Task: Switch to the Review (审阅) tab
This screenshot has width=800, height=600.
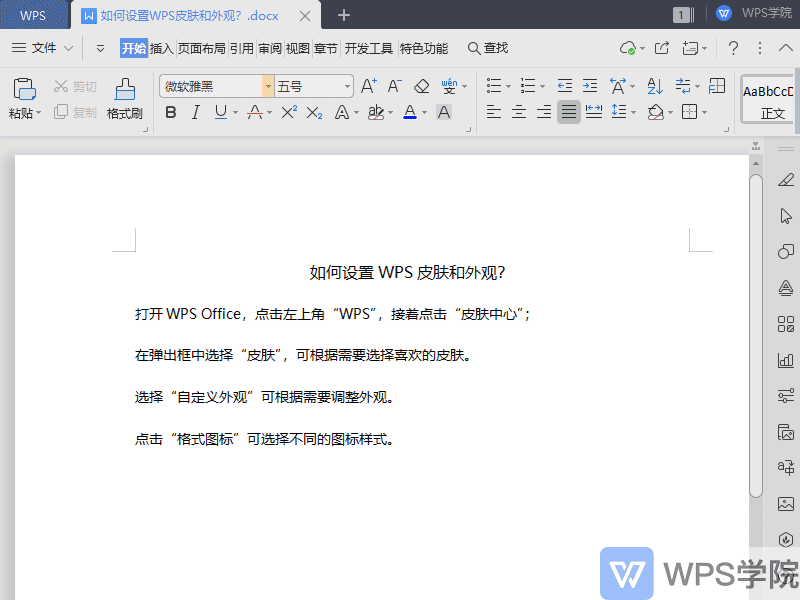Action: click(x=270, y=48)
